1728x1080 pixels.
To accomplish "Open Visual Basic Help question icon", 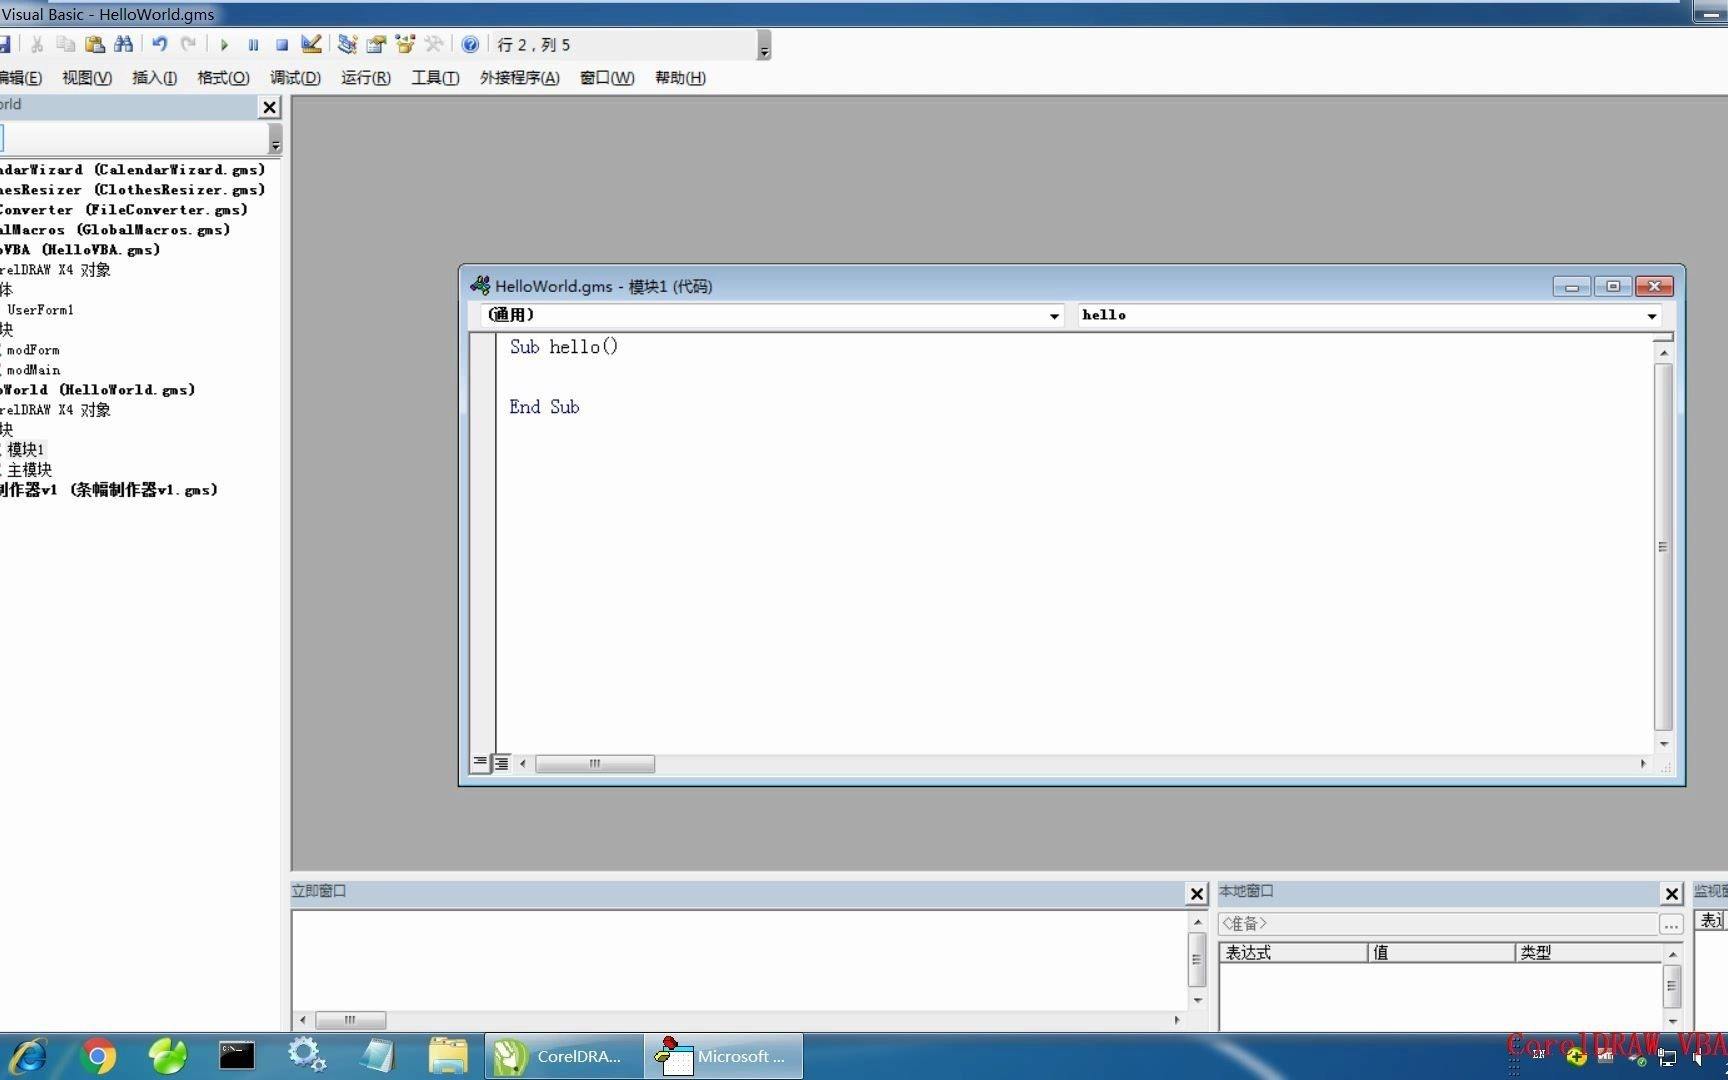I will [x=470, y=44].
